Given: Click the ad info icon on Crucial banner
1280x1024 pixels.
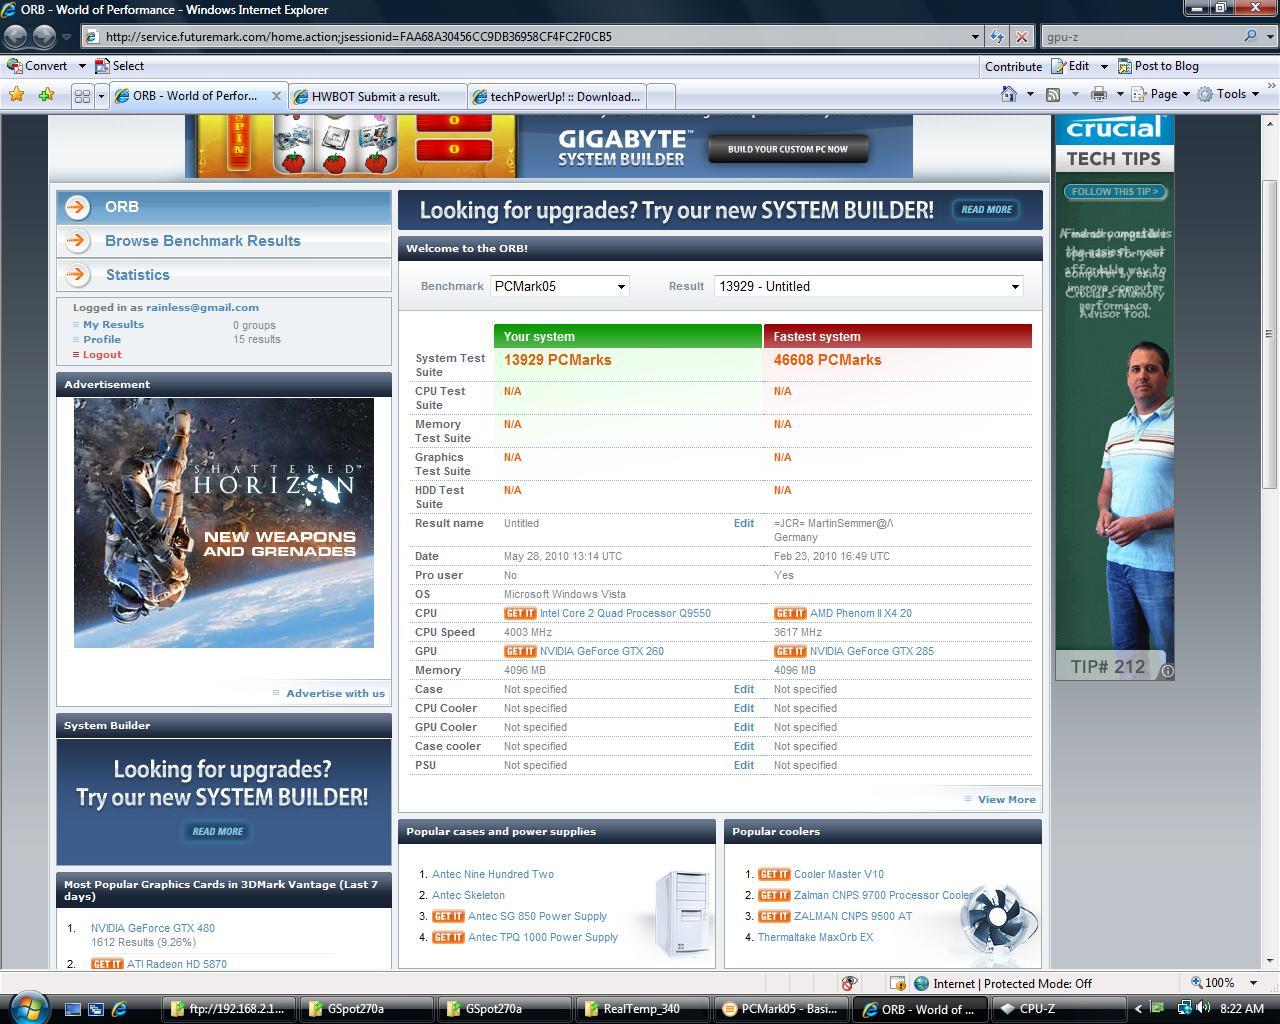Looking at the screenshot, I should point(1167,671).
